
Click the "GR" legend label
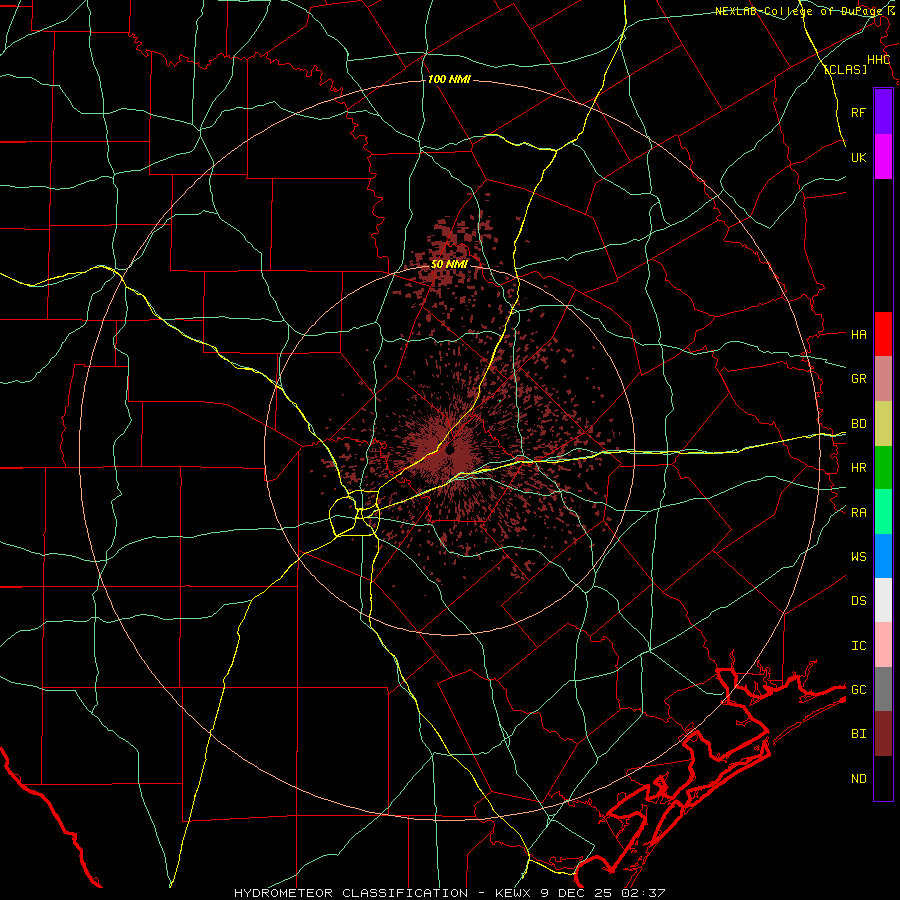858,379
